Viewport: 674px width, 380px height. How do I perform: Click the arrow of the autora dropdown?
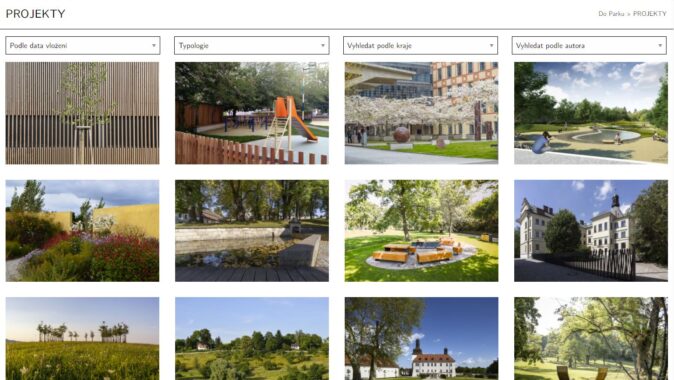660,46
